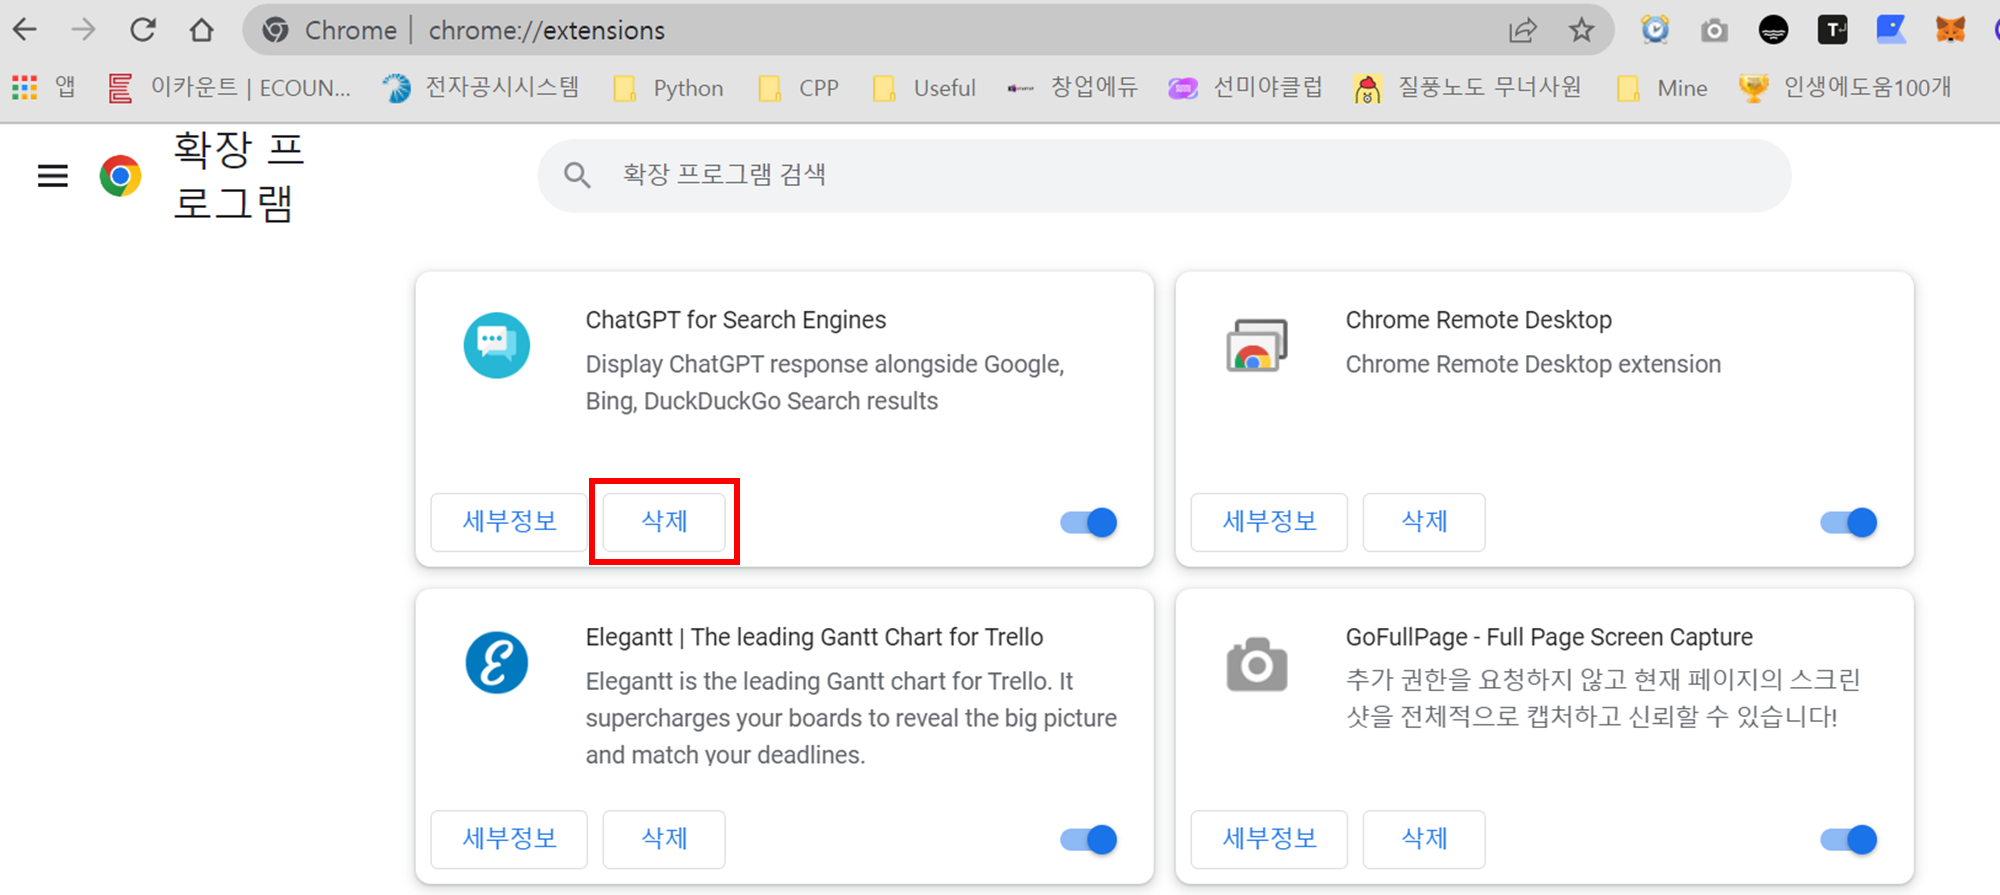The width and height of the screenshot is (2000, 895).
Task: Click the black T extension icon
Action: pos(1832,30)
